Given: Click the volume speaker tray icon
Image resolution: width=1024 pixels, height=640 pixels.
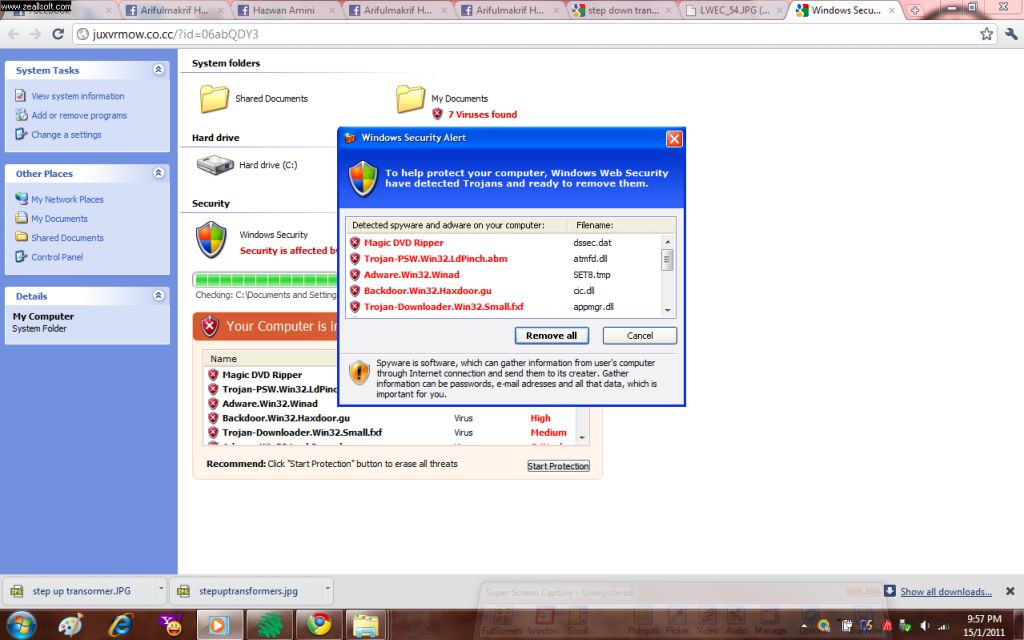Looking at the screenshot, I should point(924,626).
